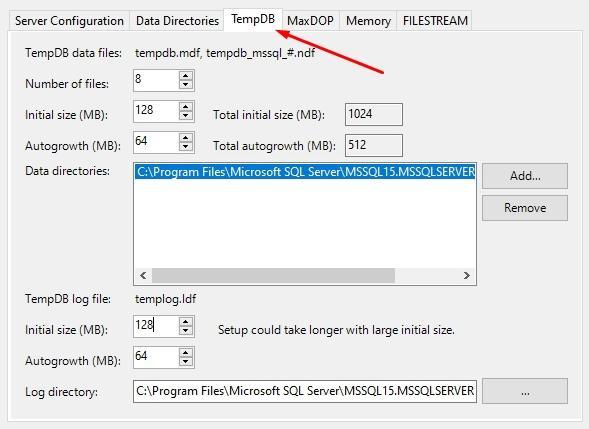Decrease log file Autogrowth down arrow
Image resolution: width=589 pixels, height=429 pixels.
point(186,362)
